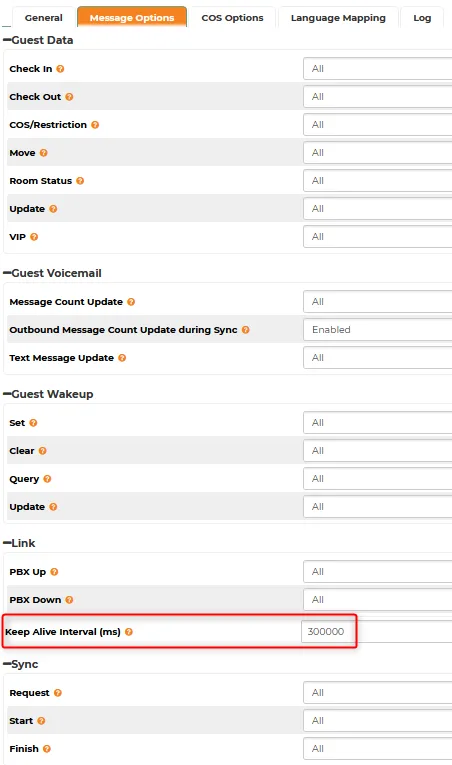Collapse the Link section
452x765 pixels.
(x=7, y=544)
